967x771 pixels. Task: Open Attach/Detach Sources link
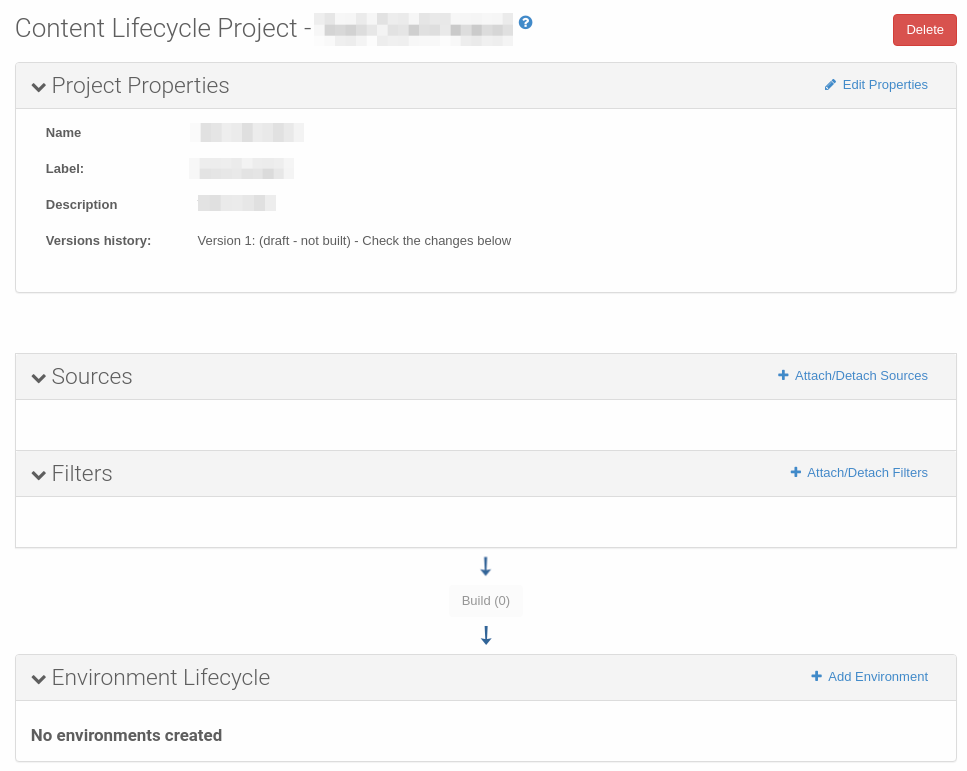tap(861, 376)
